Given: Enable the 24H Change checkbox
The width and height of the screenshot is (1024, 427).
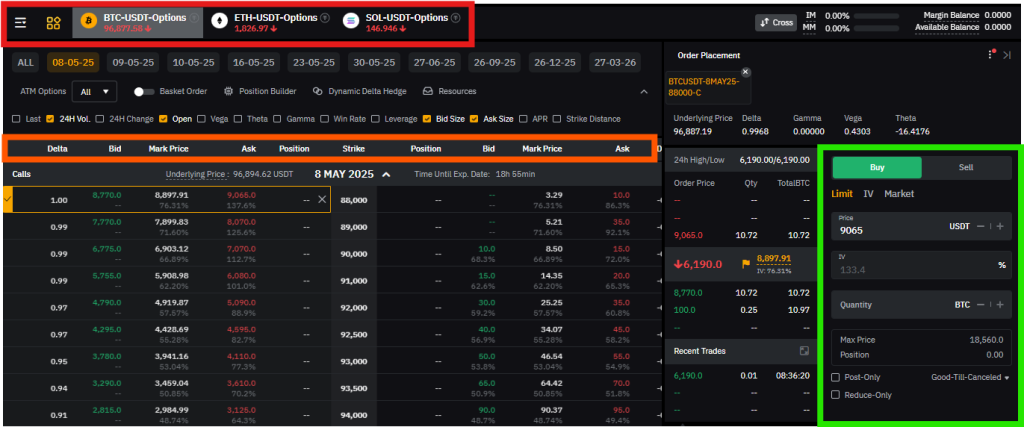Looking at the screenshot, I should coord(100,119).
